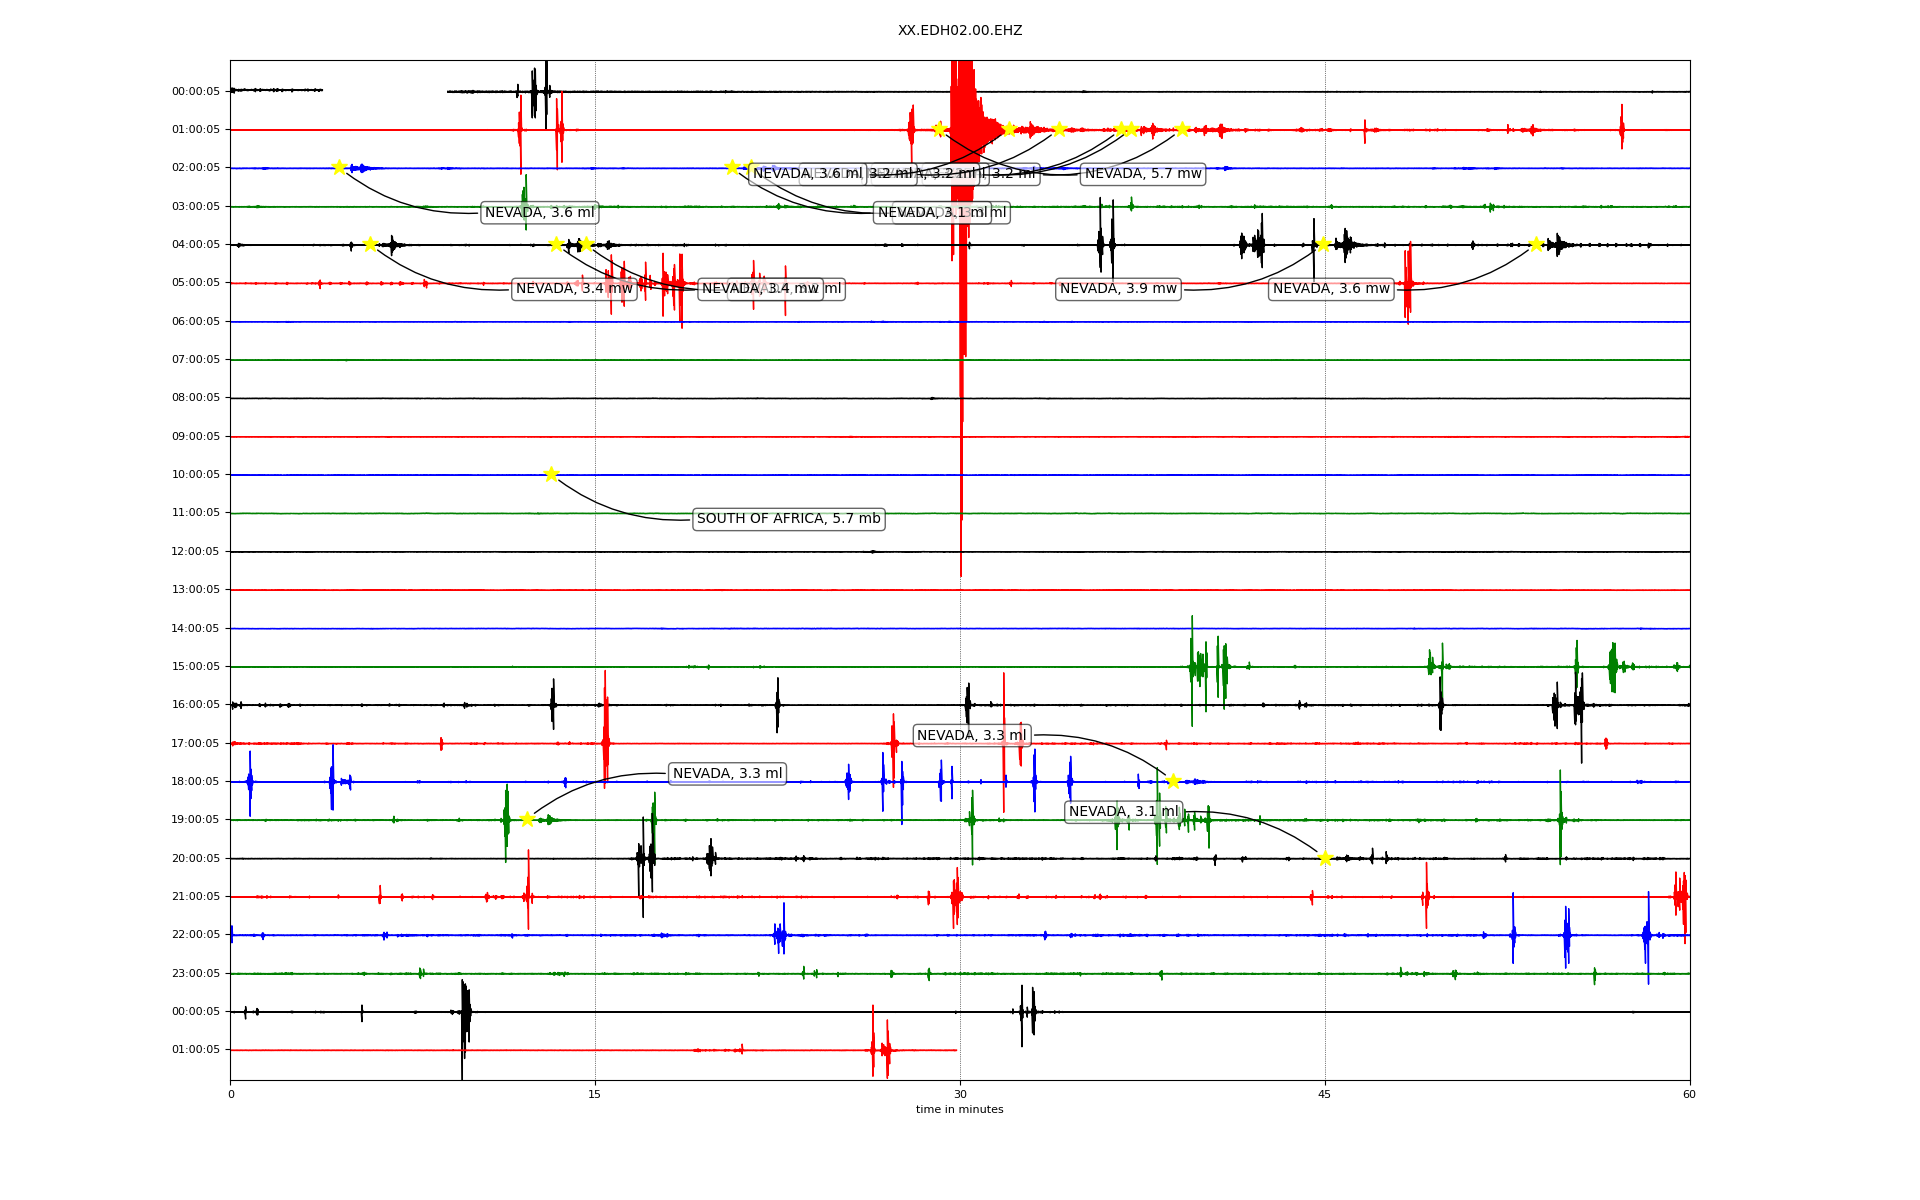Click the star linked to NEVADA, 3.6 mw
Screen dimensions: 1920x1200
pos(1536,244)
